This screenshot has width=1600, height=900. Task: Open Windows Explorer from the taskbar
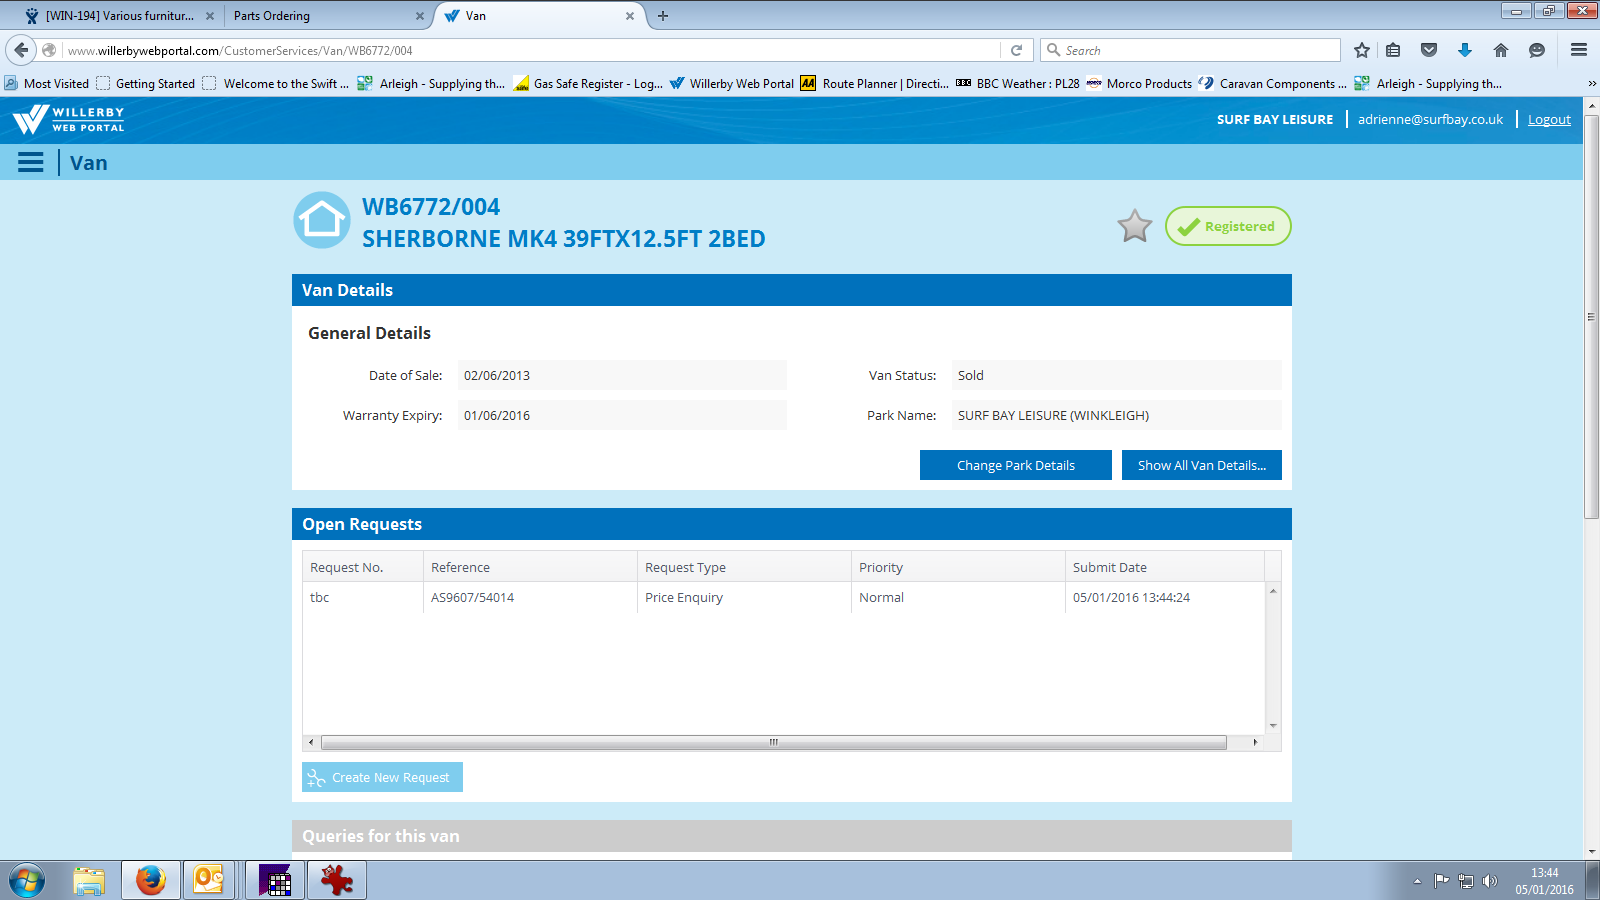(89, 881)
